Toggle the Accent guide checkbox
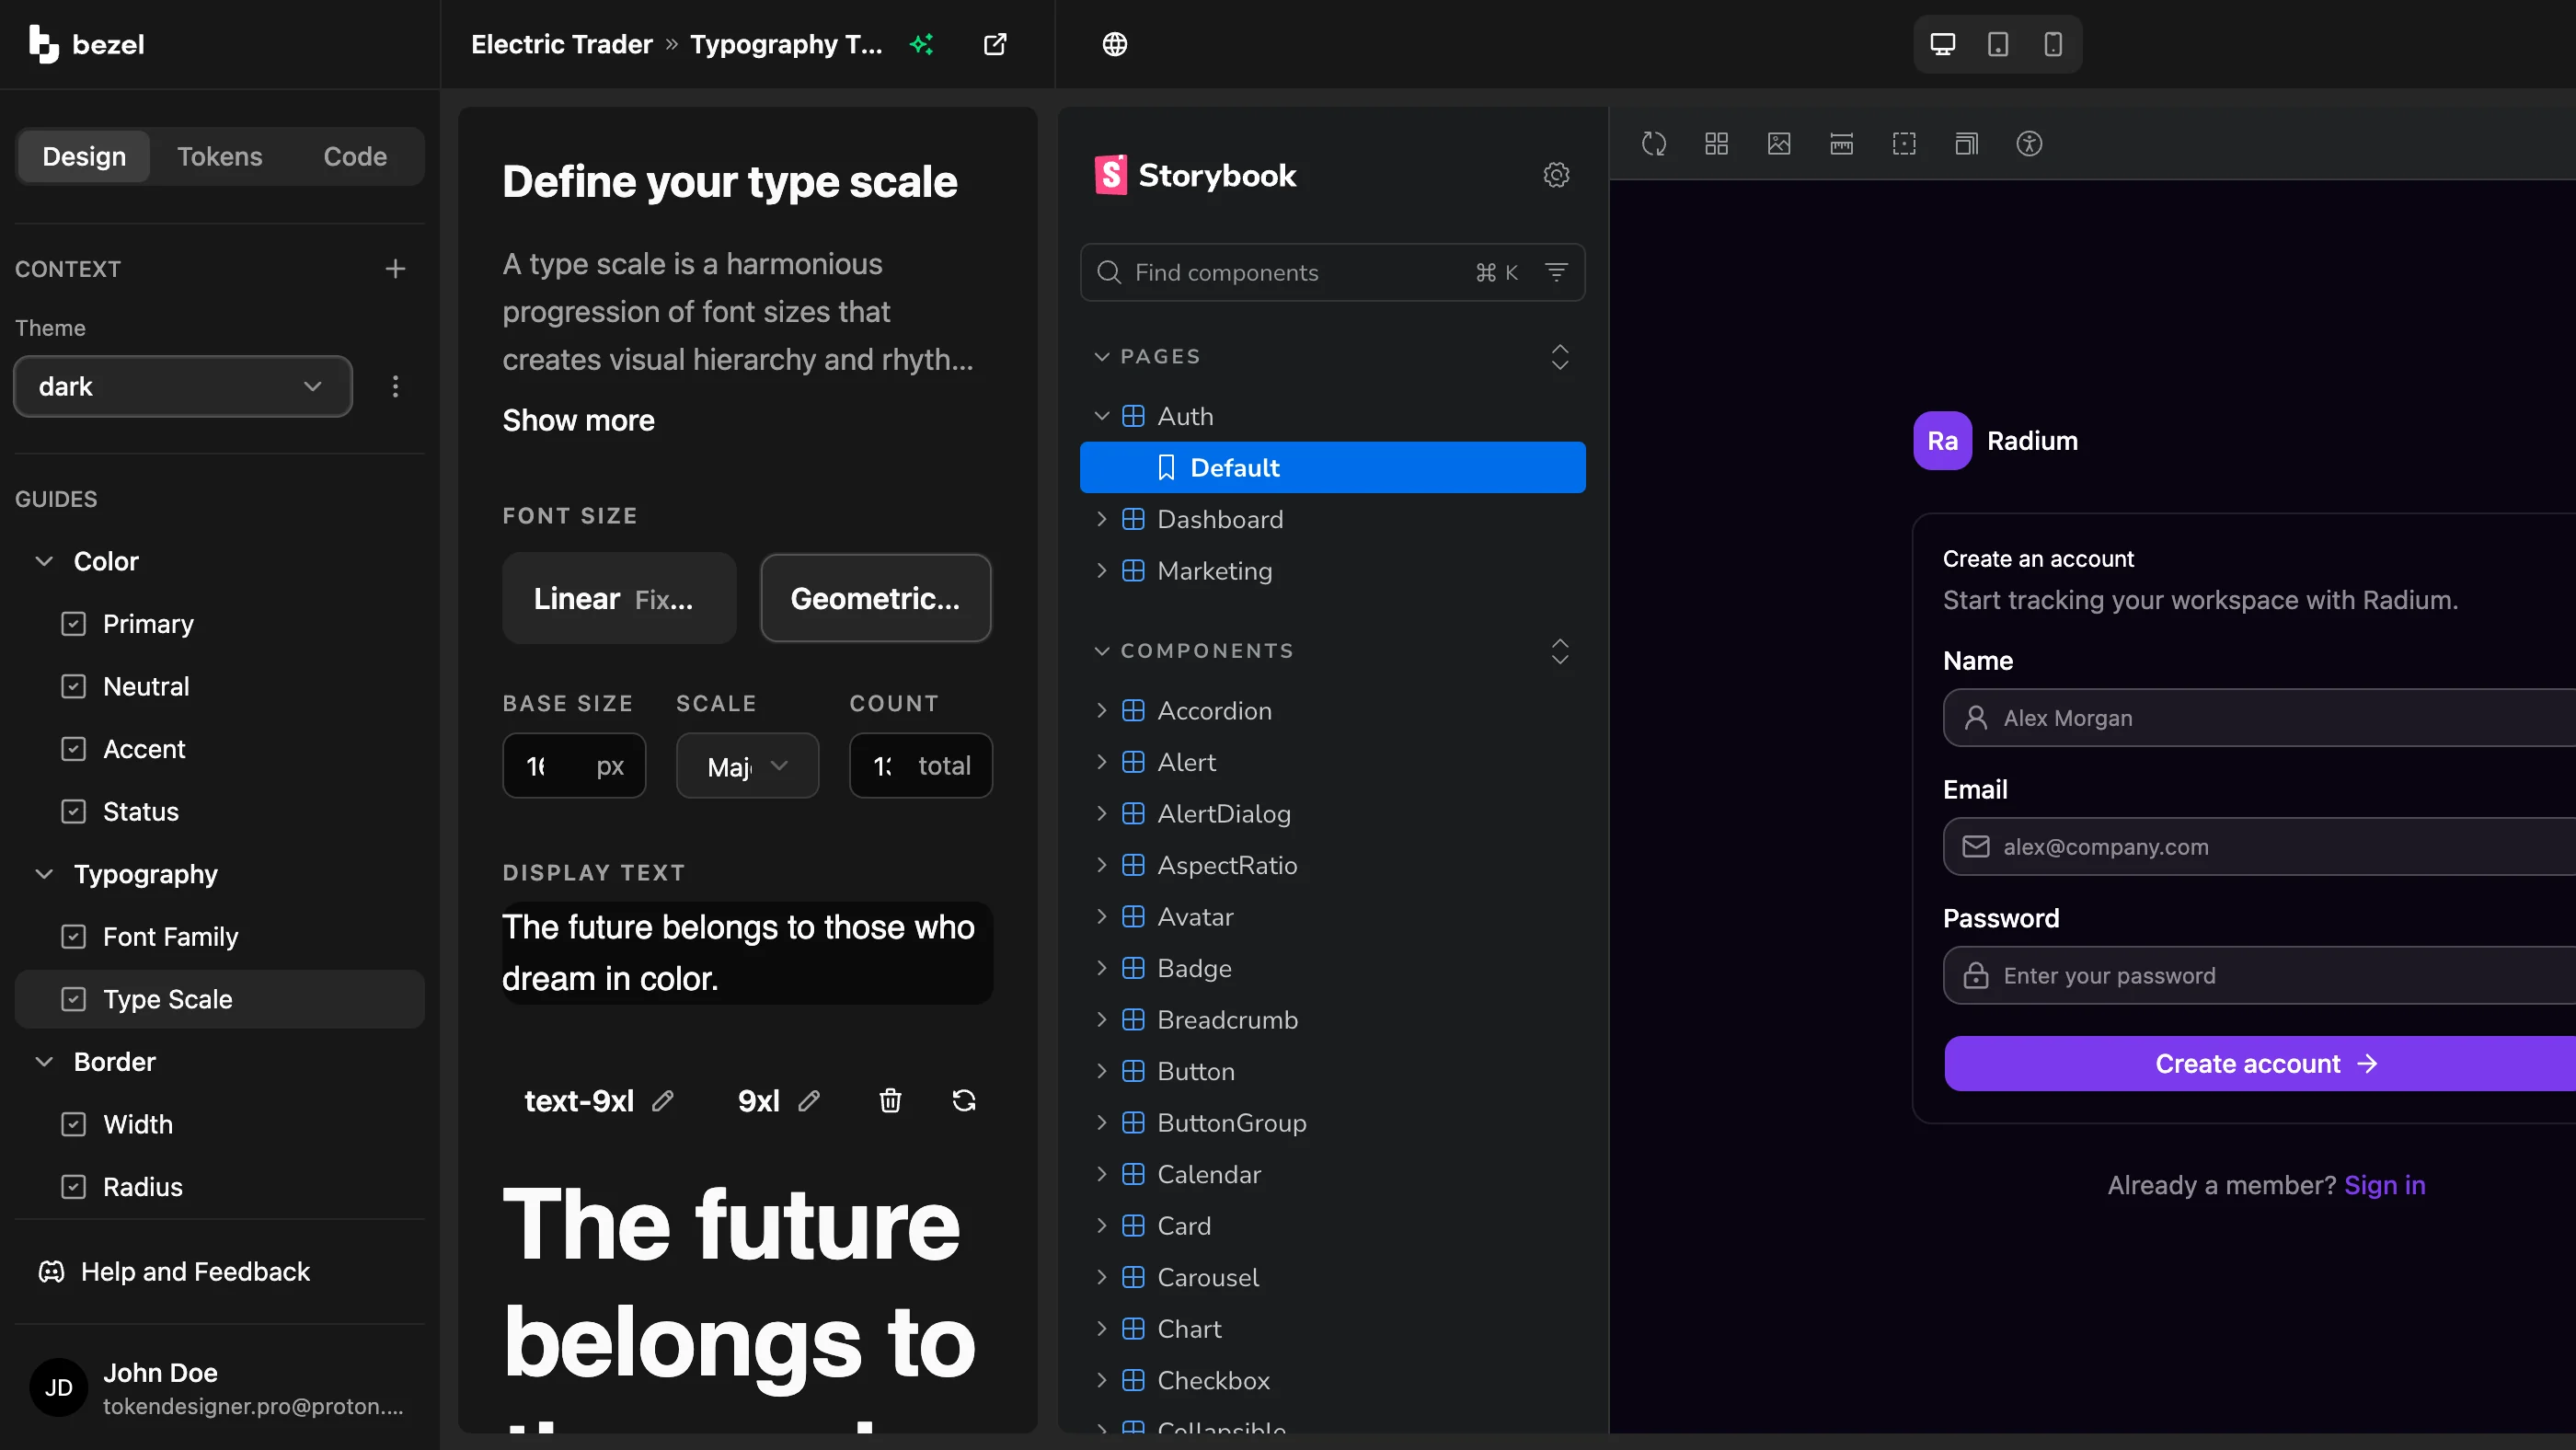 (x=73, y=749)
